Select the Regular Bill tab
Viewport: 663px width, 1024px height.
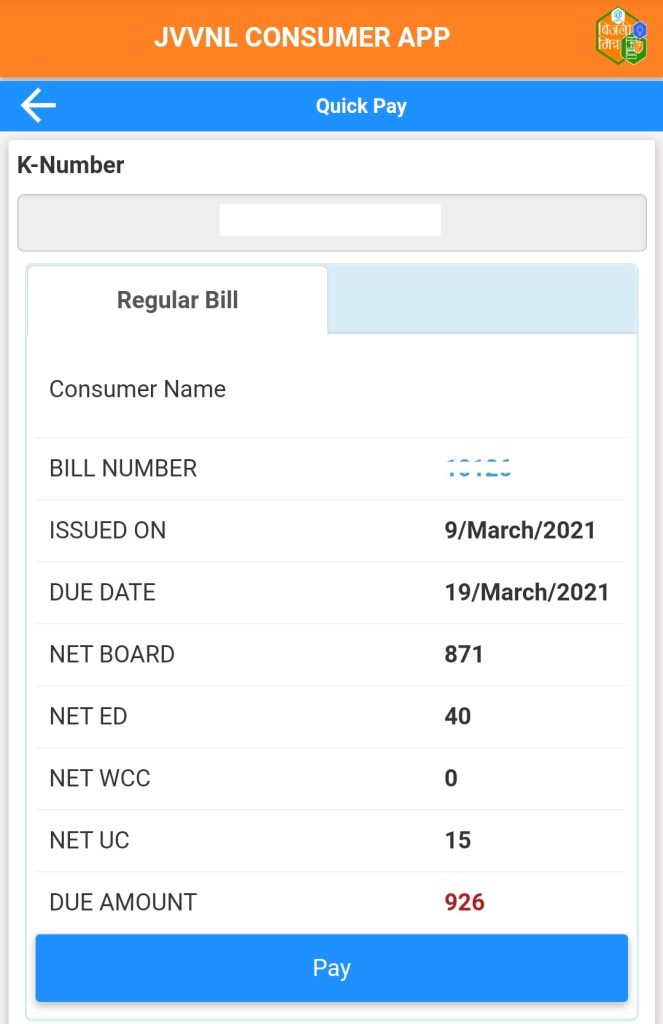[177, 299]
